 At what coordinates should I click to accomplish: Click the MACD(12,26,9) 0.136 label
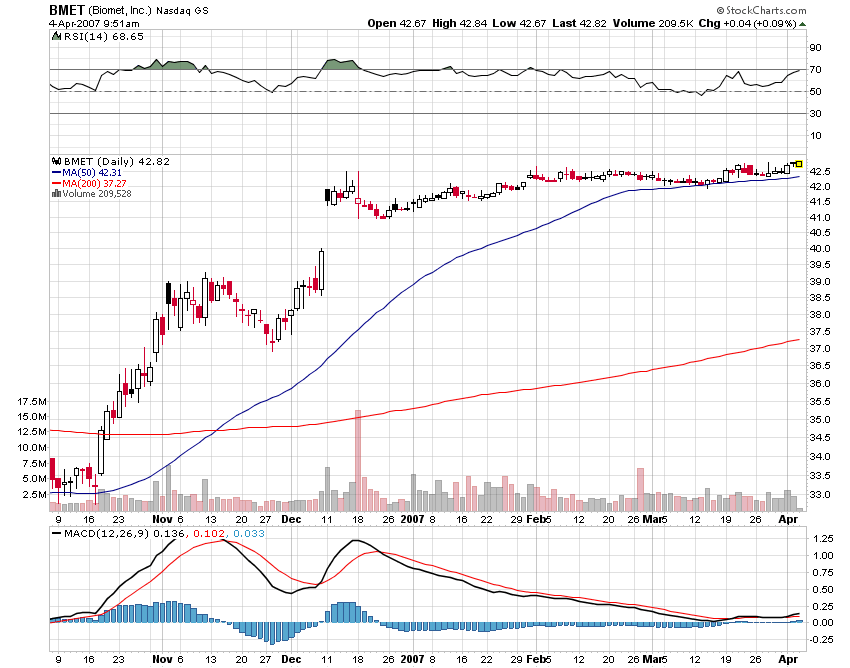coord(124,534)
